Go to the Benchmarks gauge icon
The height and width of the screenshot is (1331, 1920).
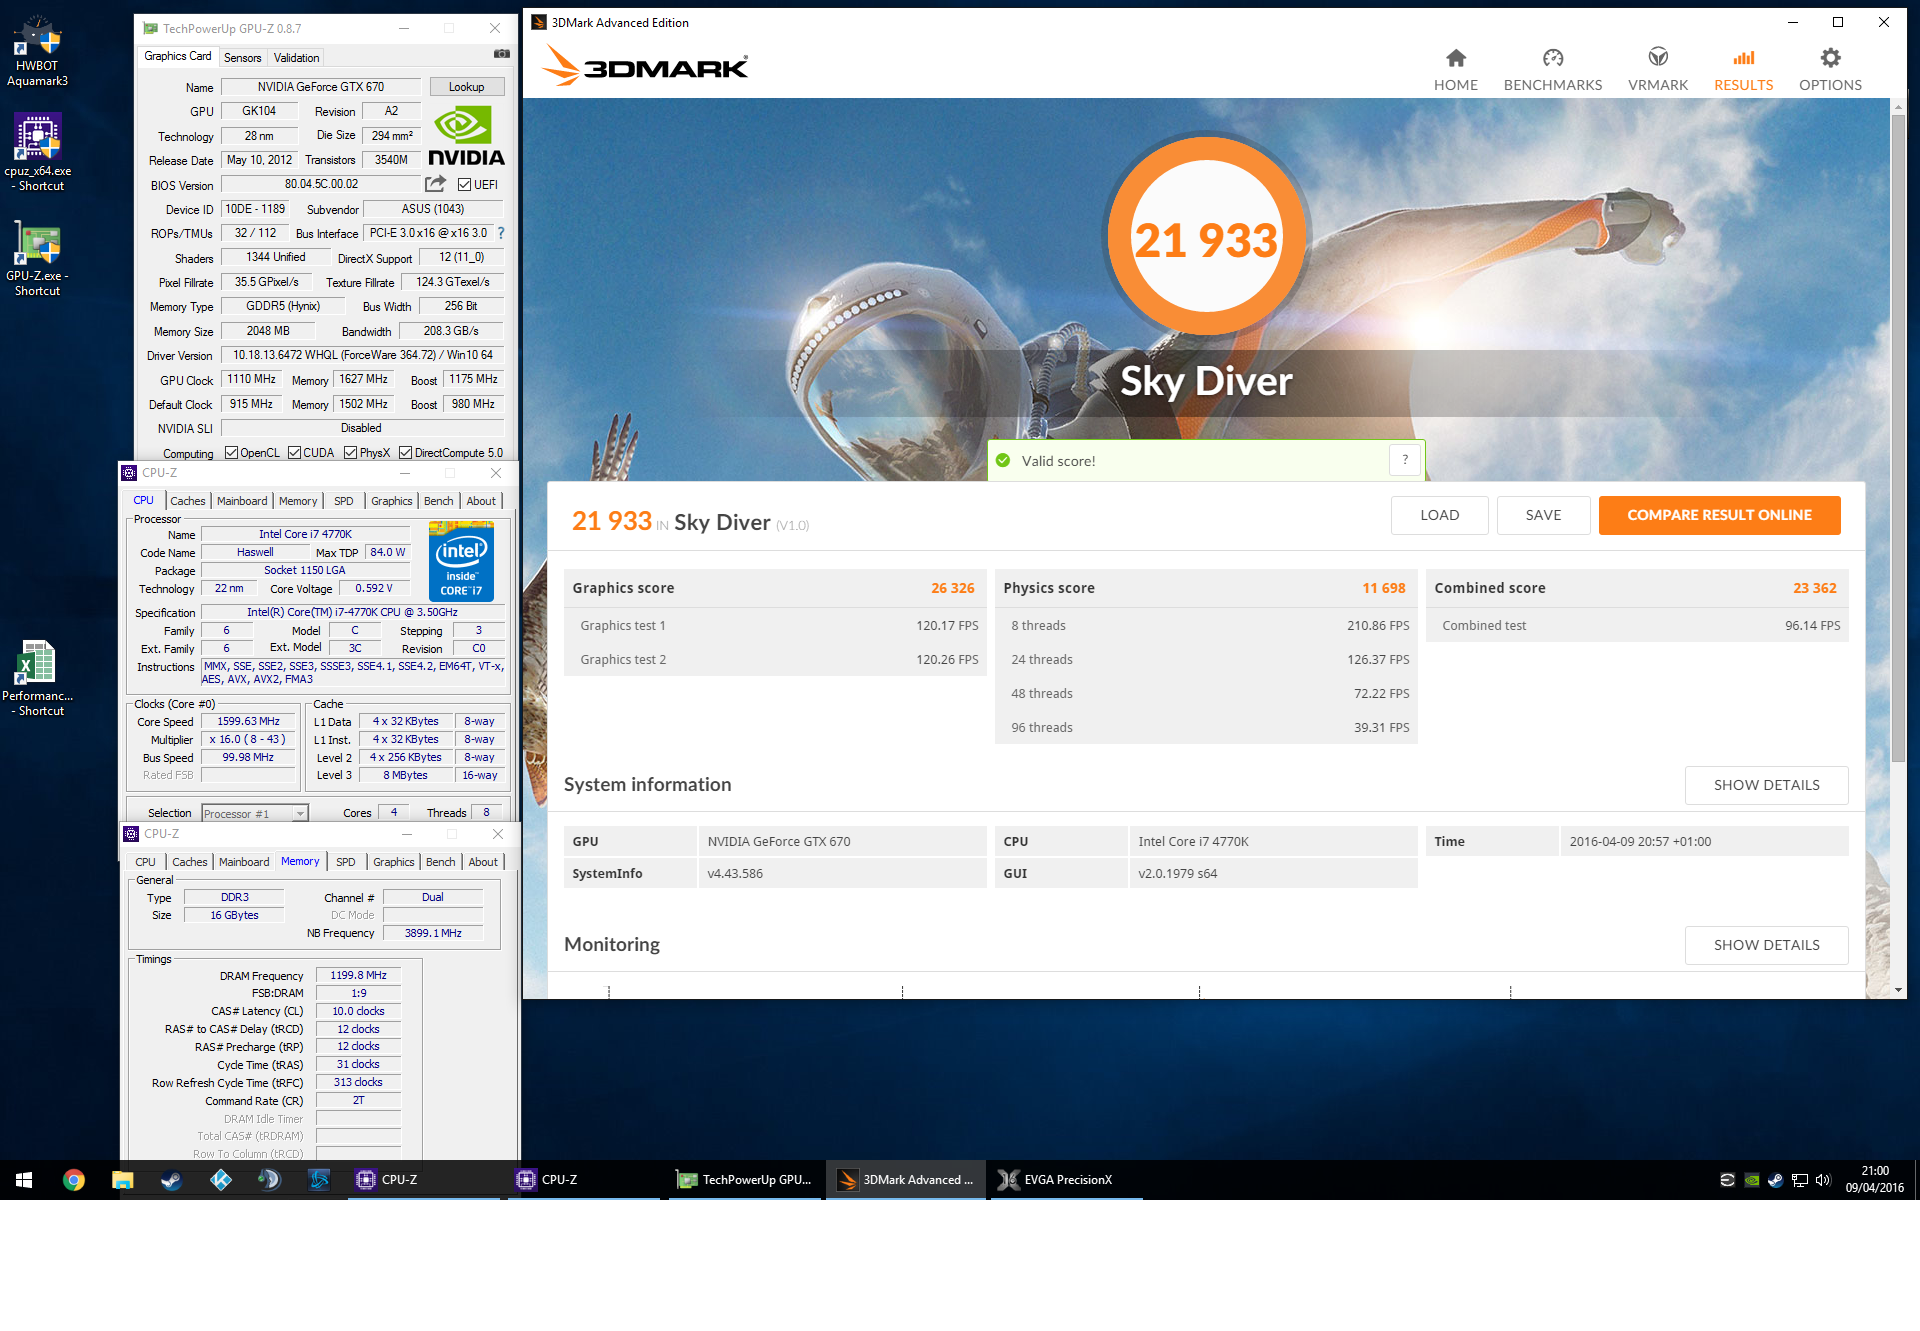1552,58
